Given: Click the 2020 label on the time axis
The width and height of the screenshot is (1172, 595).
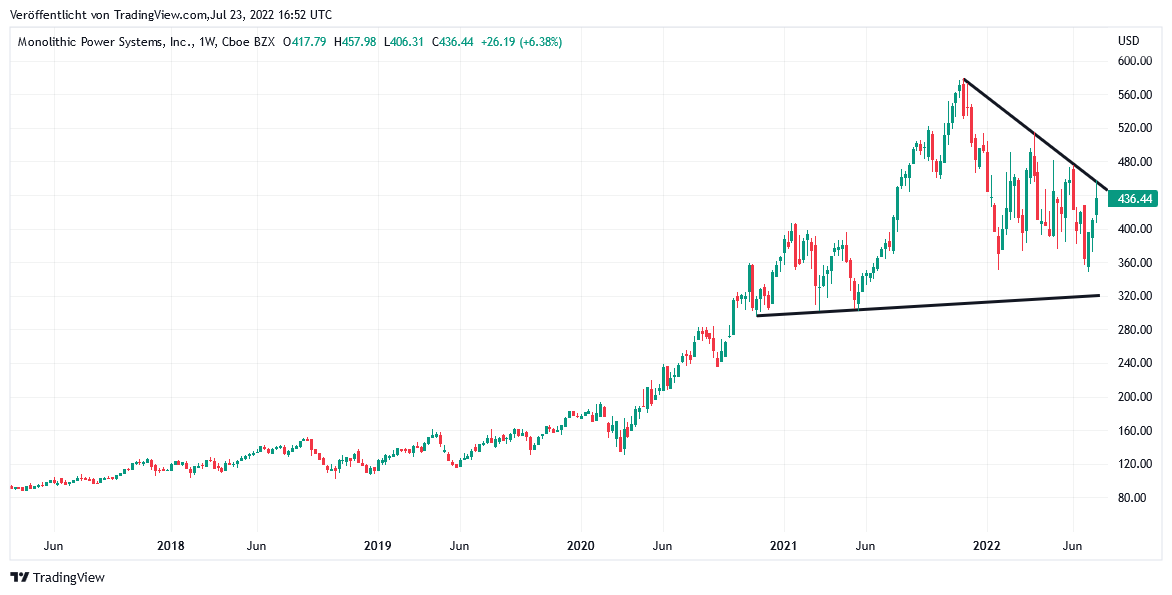Looking at the screenshot, I should [582, 546].
